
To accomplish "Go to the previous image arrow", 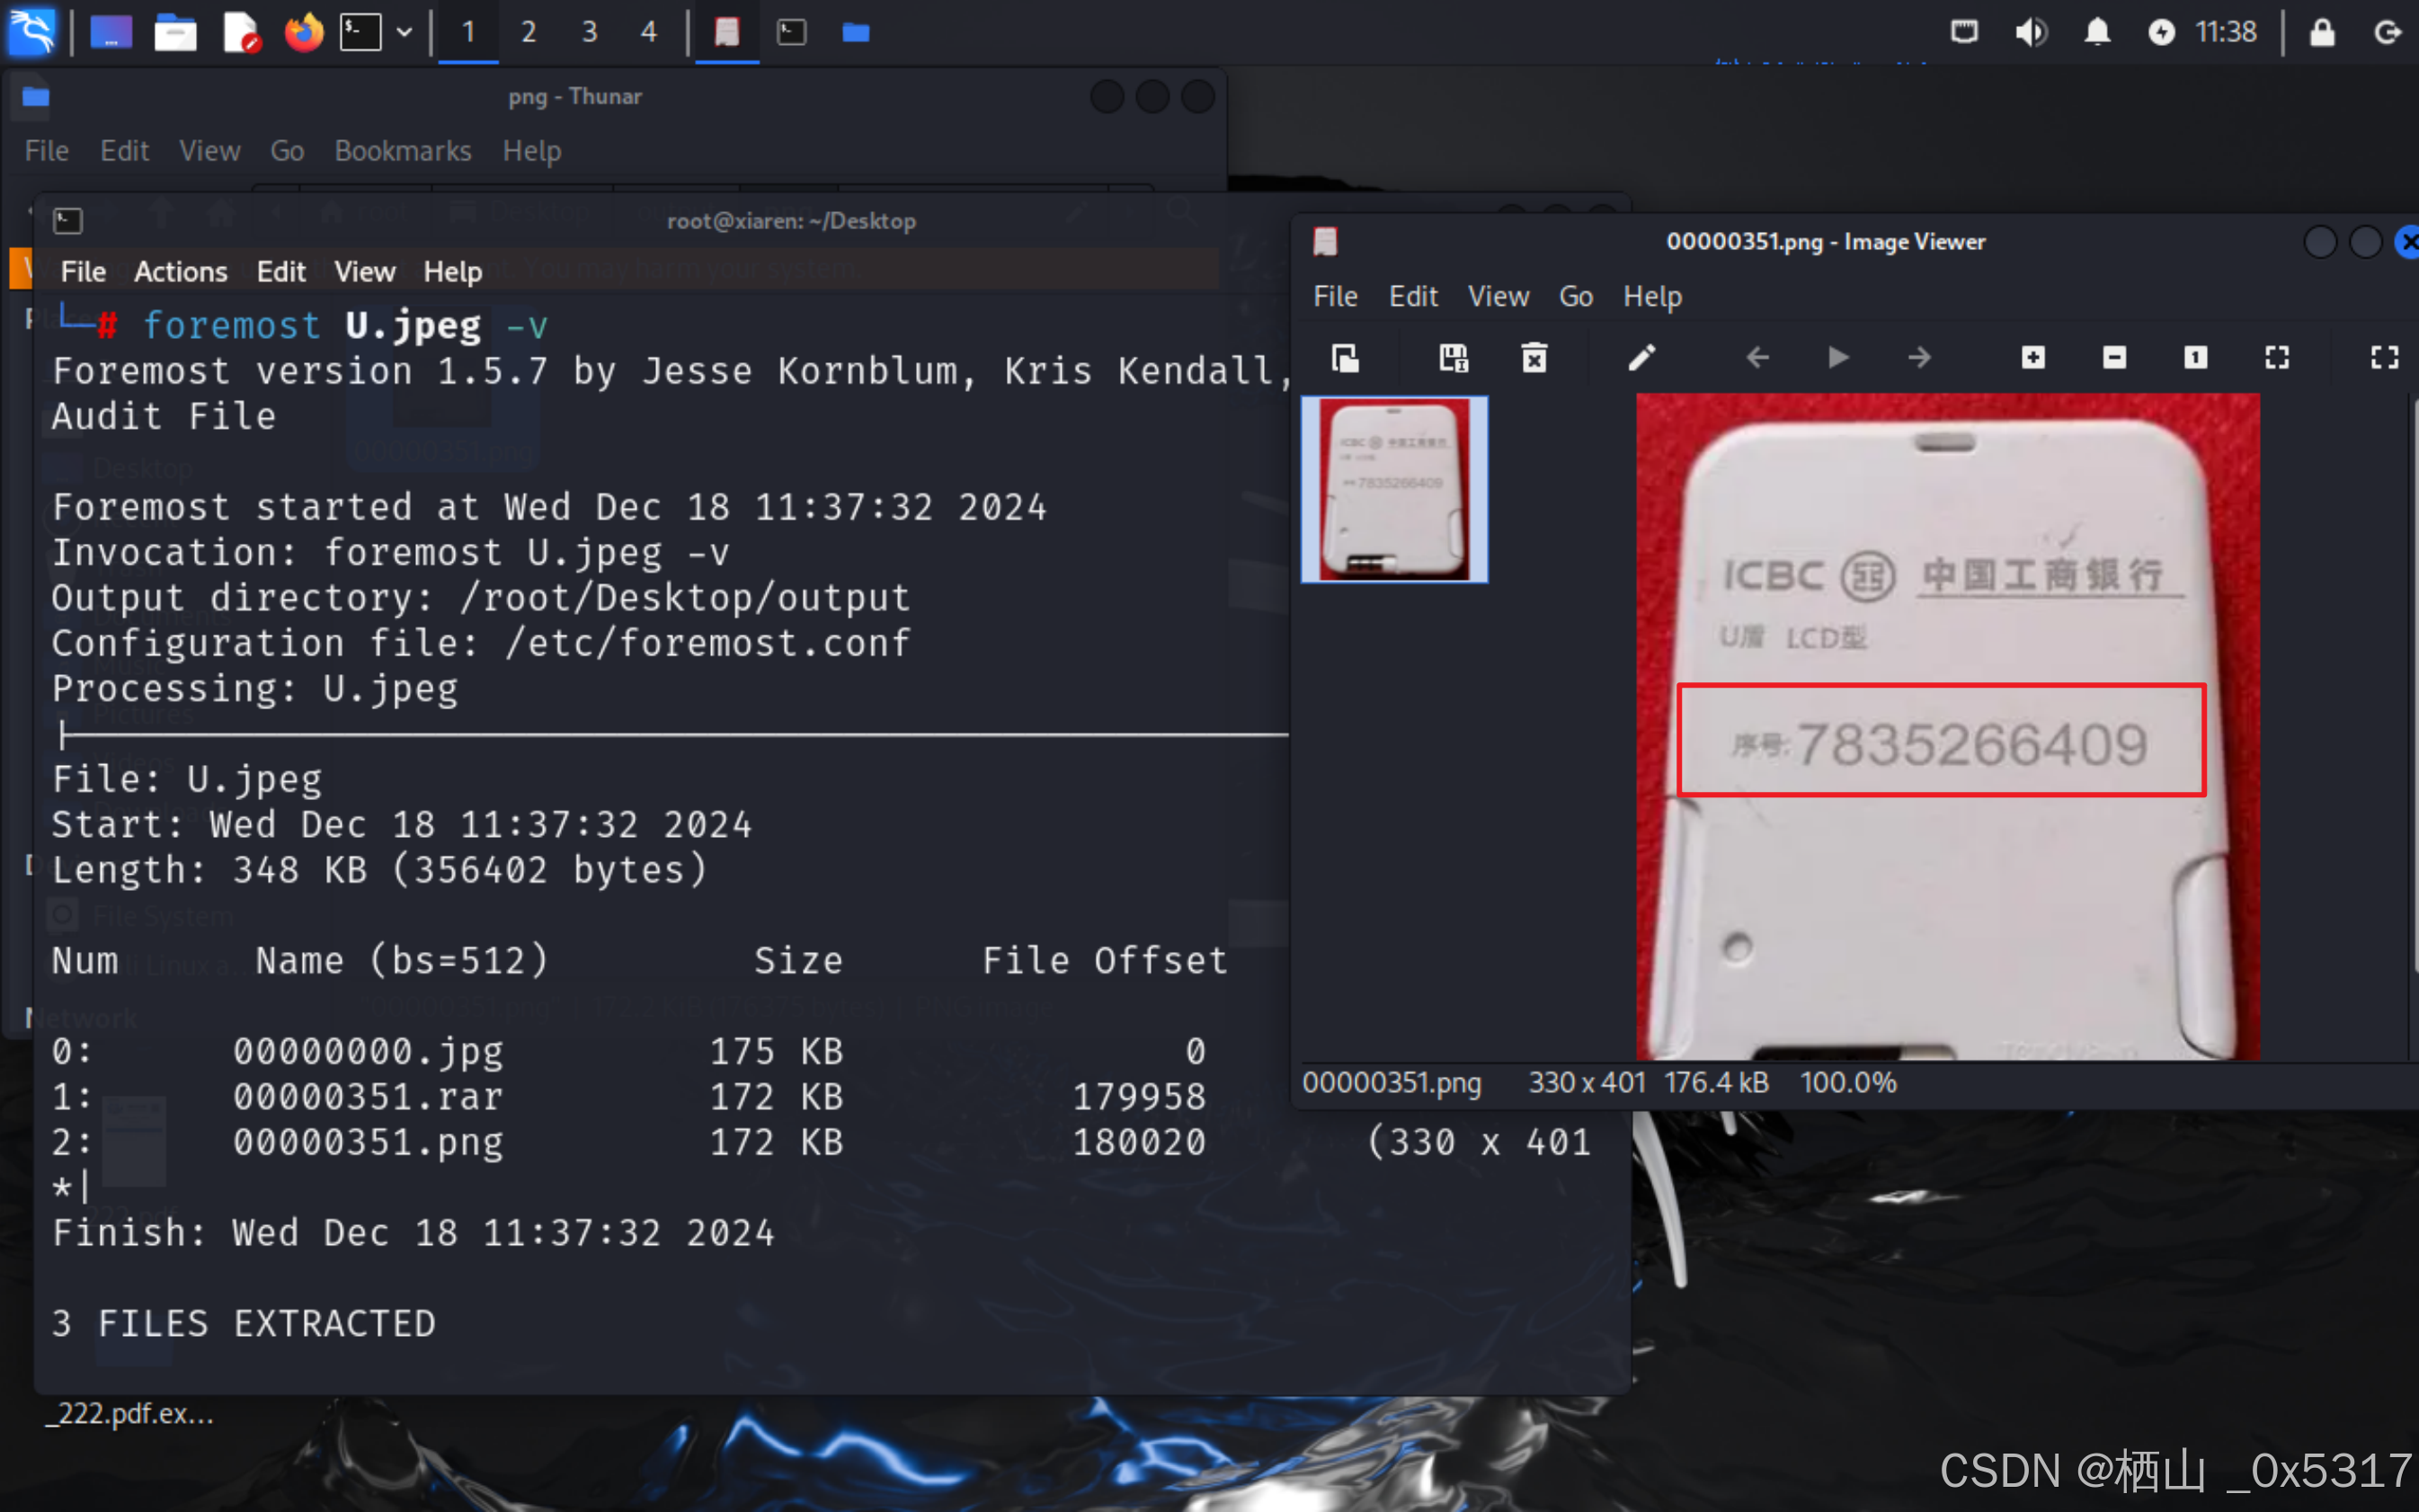I will coord(1757,357).
